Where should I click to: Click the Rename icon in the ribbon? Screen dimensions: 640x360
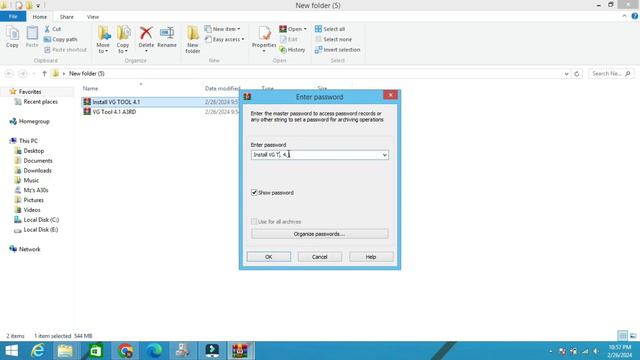click(x=167, y=37)
